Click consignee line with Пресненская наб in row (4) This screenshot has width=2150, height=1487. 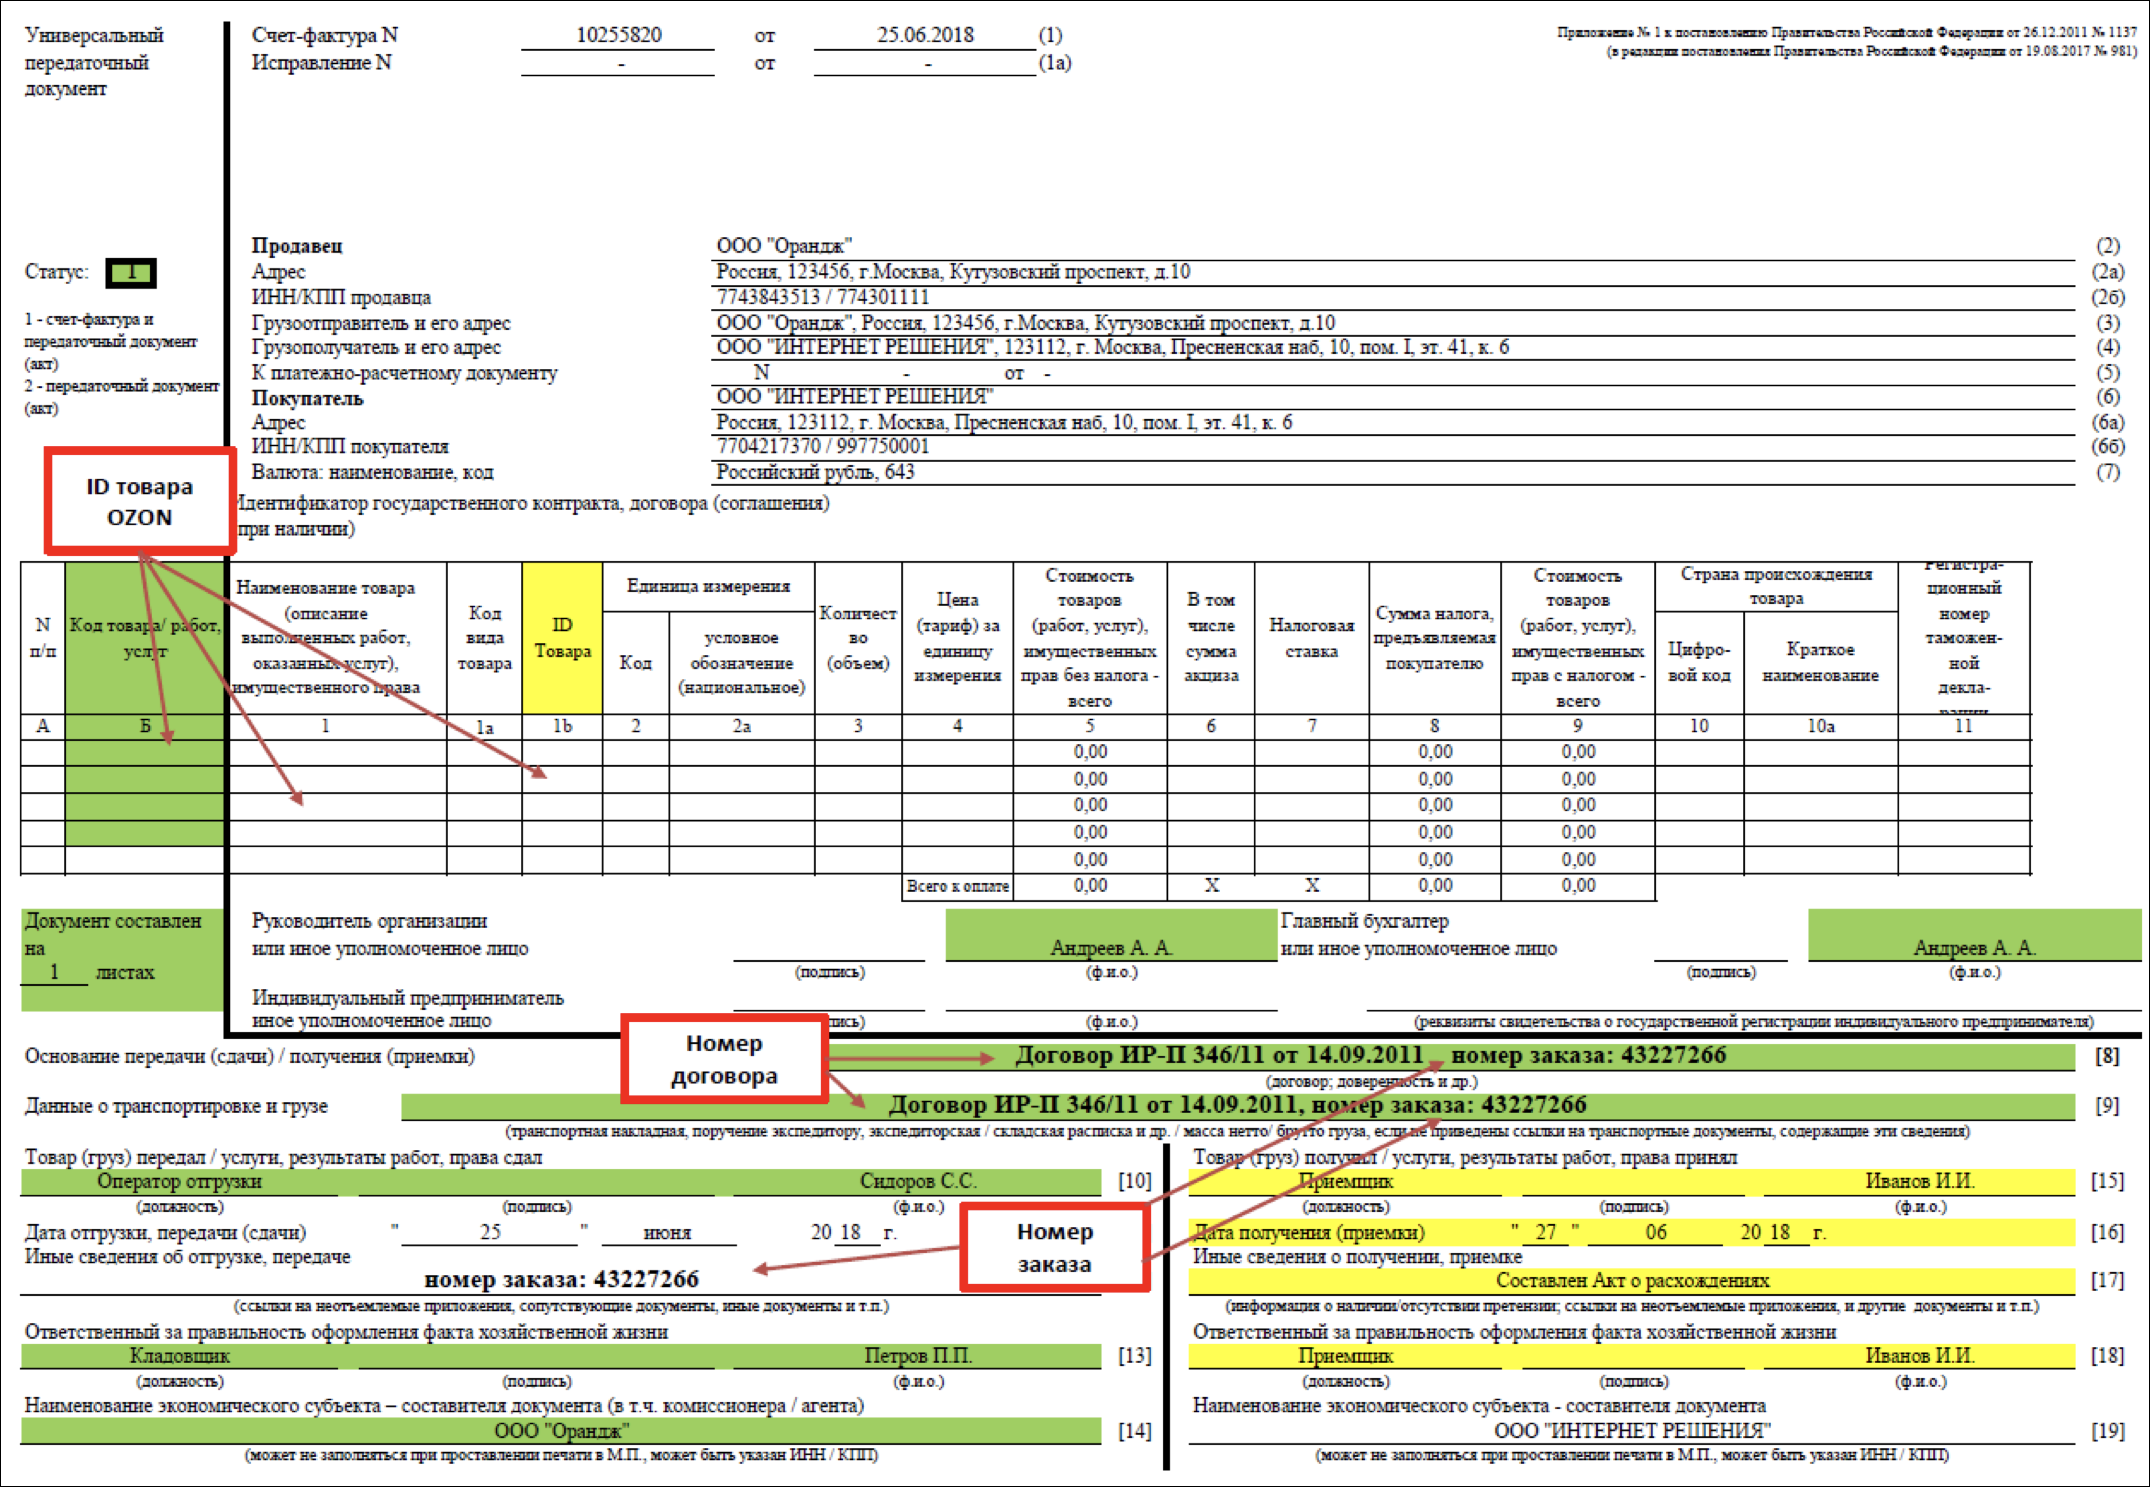tap(1112, 348)
